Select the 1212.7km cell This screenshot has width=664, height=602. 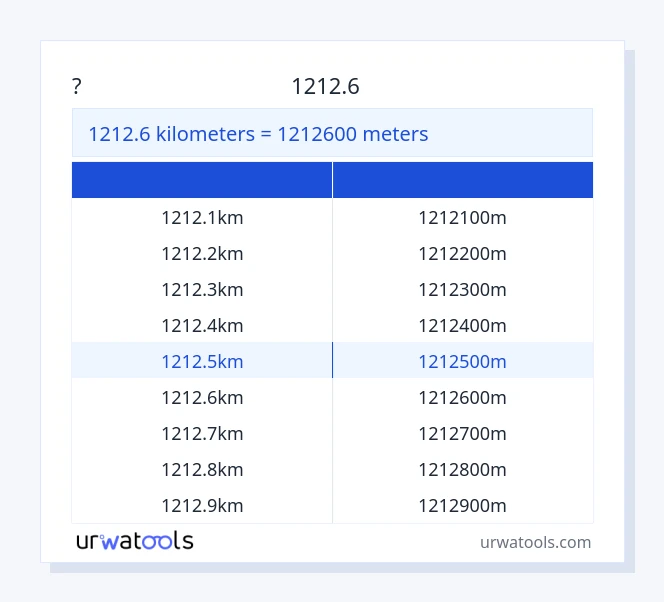coord(202,433)
